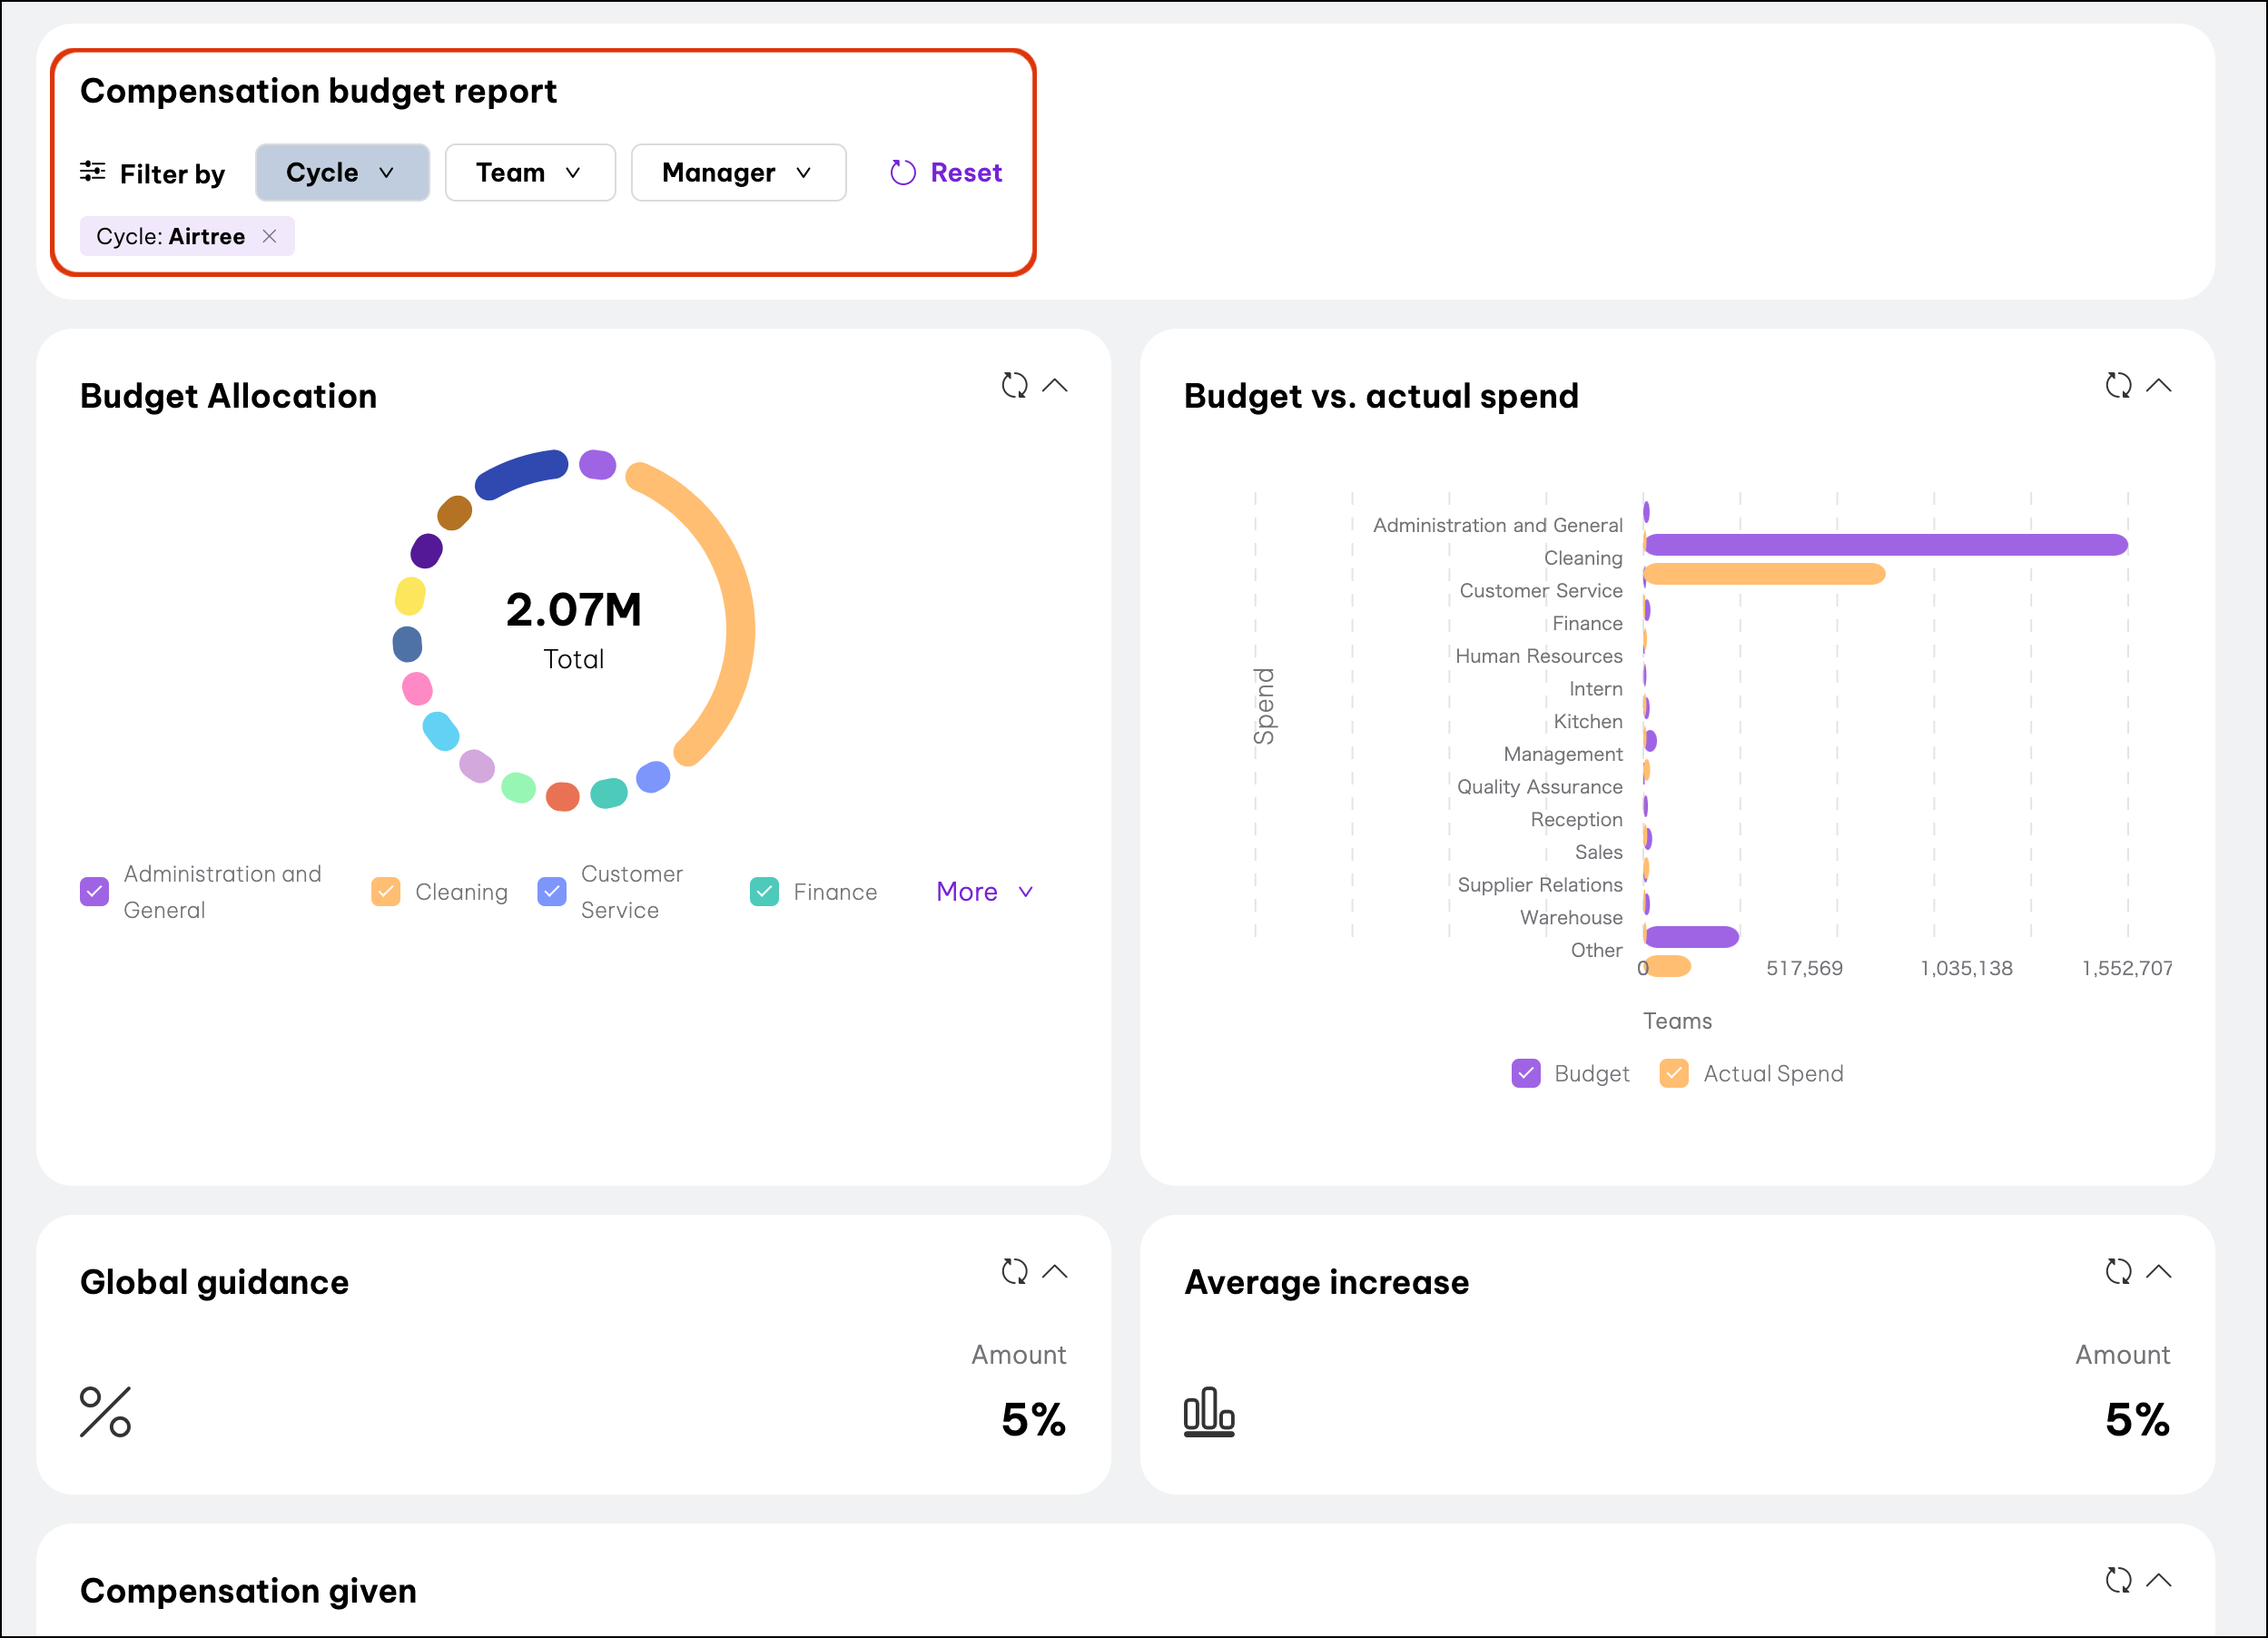Image resolution: width=2268 pixels, height=1638 pixels.
Task: Refresh the Compensation given card
Action: point(2117,1580)
